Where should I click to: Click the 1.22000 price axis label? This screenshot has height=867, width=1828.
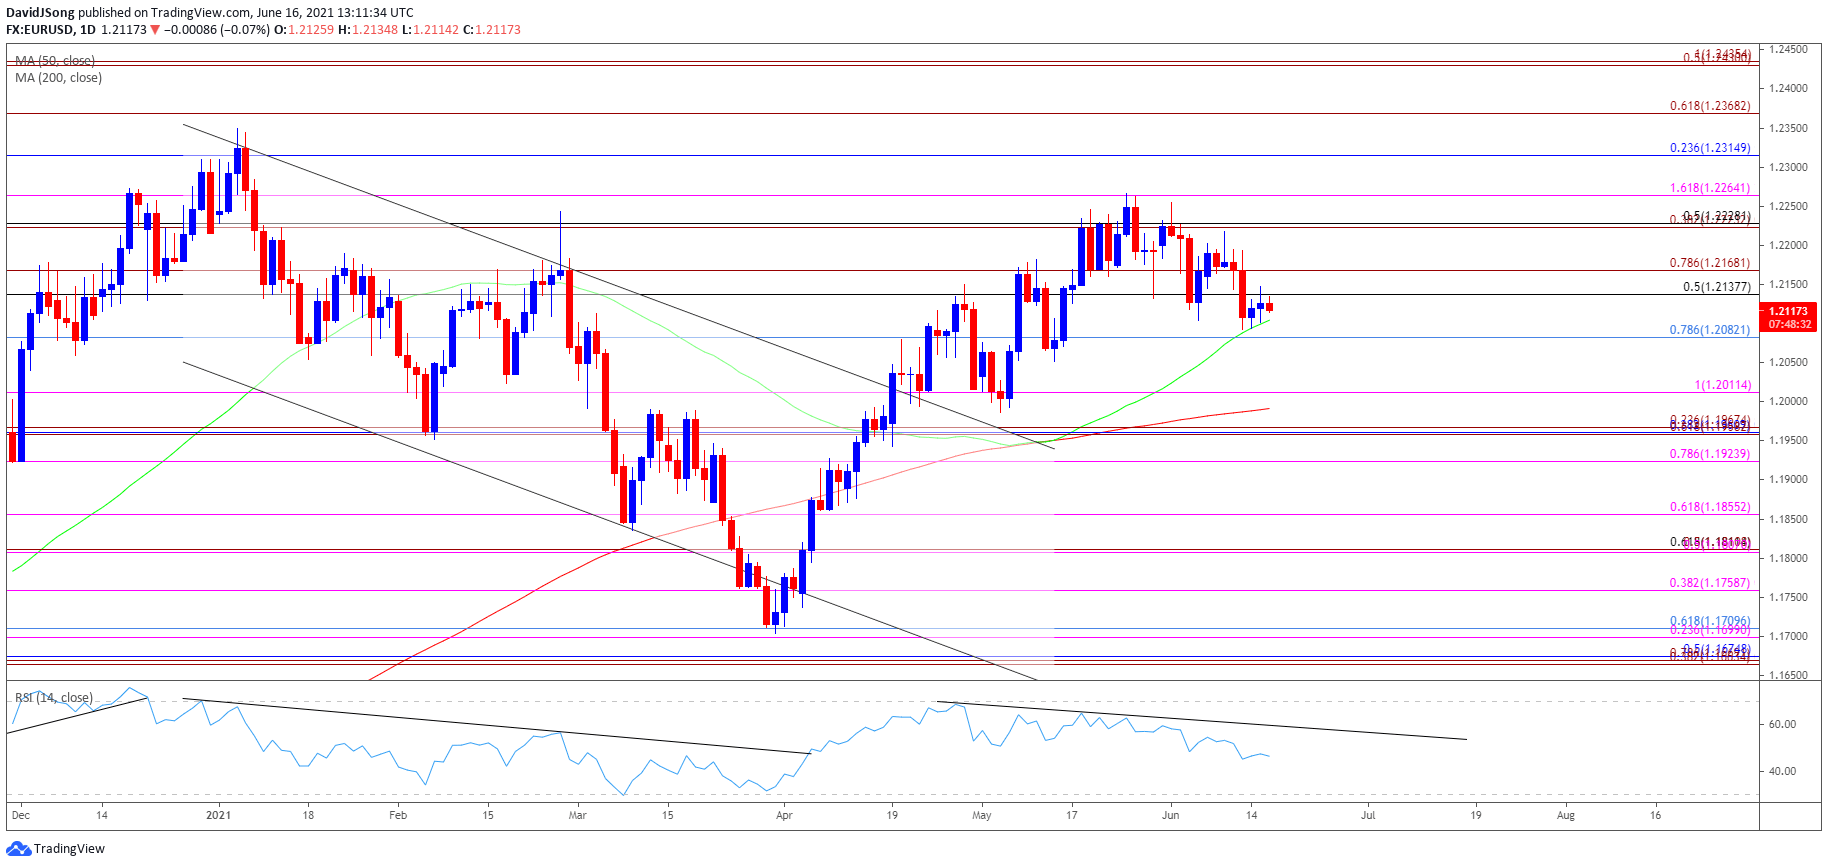pos(1789,245)
